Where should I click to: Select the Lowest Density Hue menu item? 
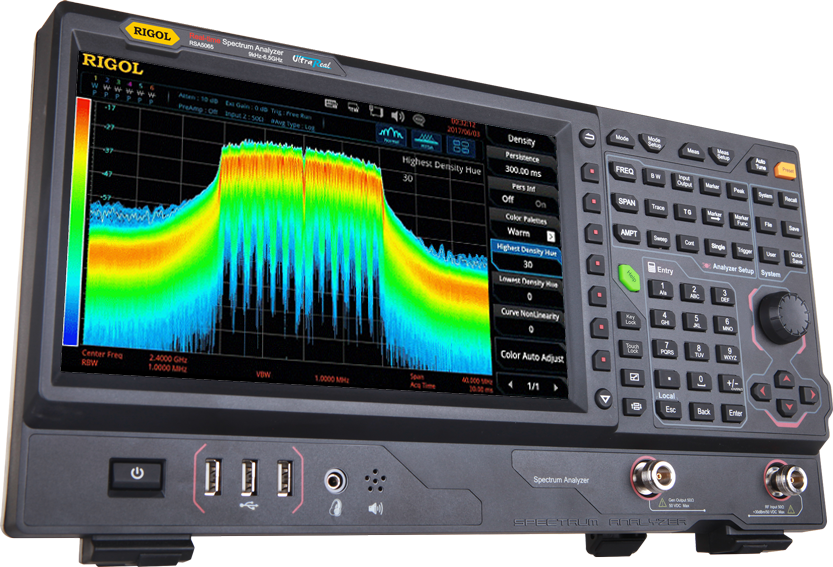pyautogui.click(x=529, y=289)
